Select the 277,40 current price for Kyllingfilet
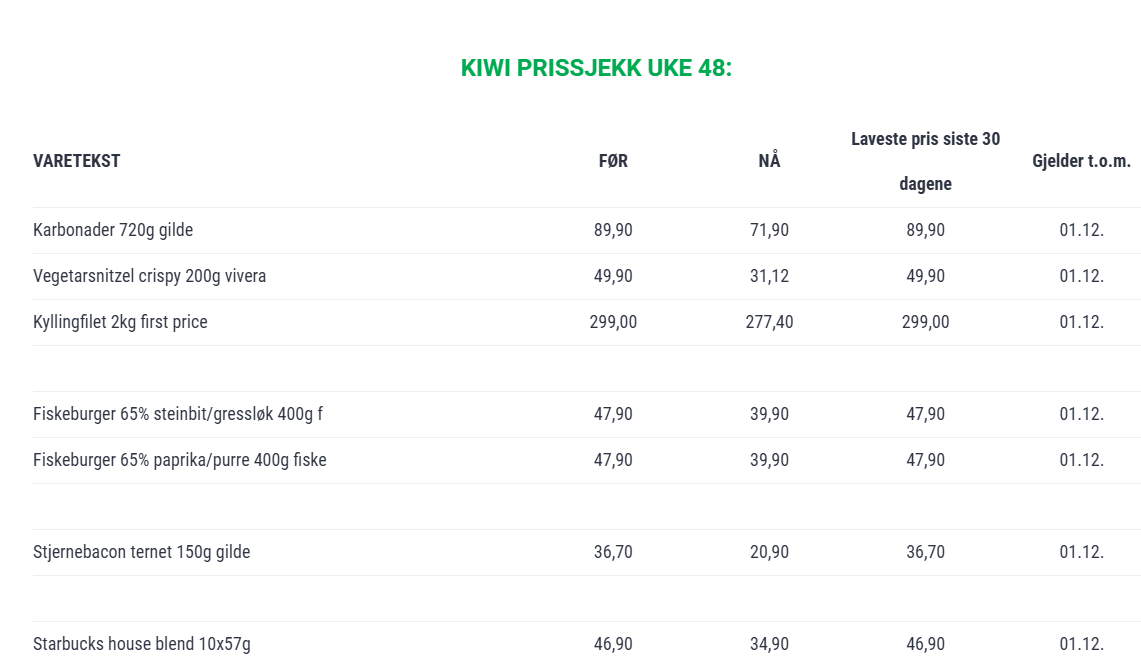1141x667 pixels. (769, 321)
